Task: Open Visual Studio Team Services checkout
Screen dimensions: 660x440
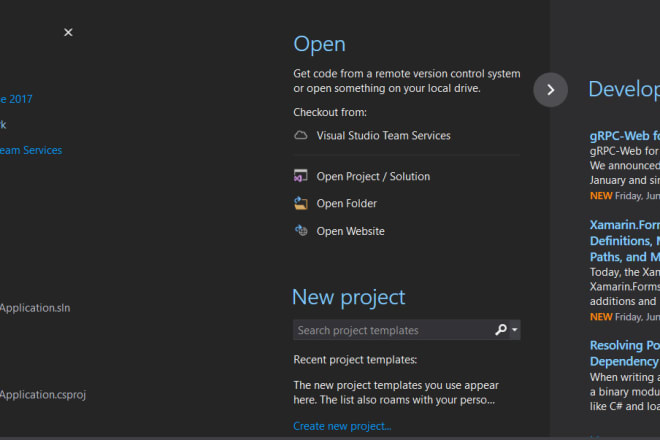Action: pyautogui.click(x=383, y=136)
